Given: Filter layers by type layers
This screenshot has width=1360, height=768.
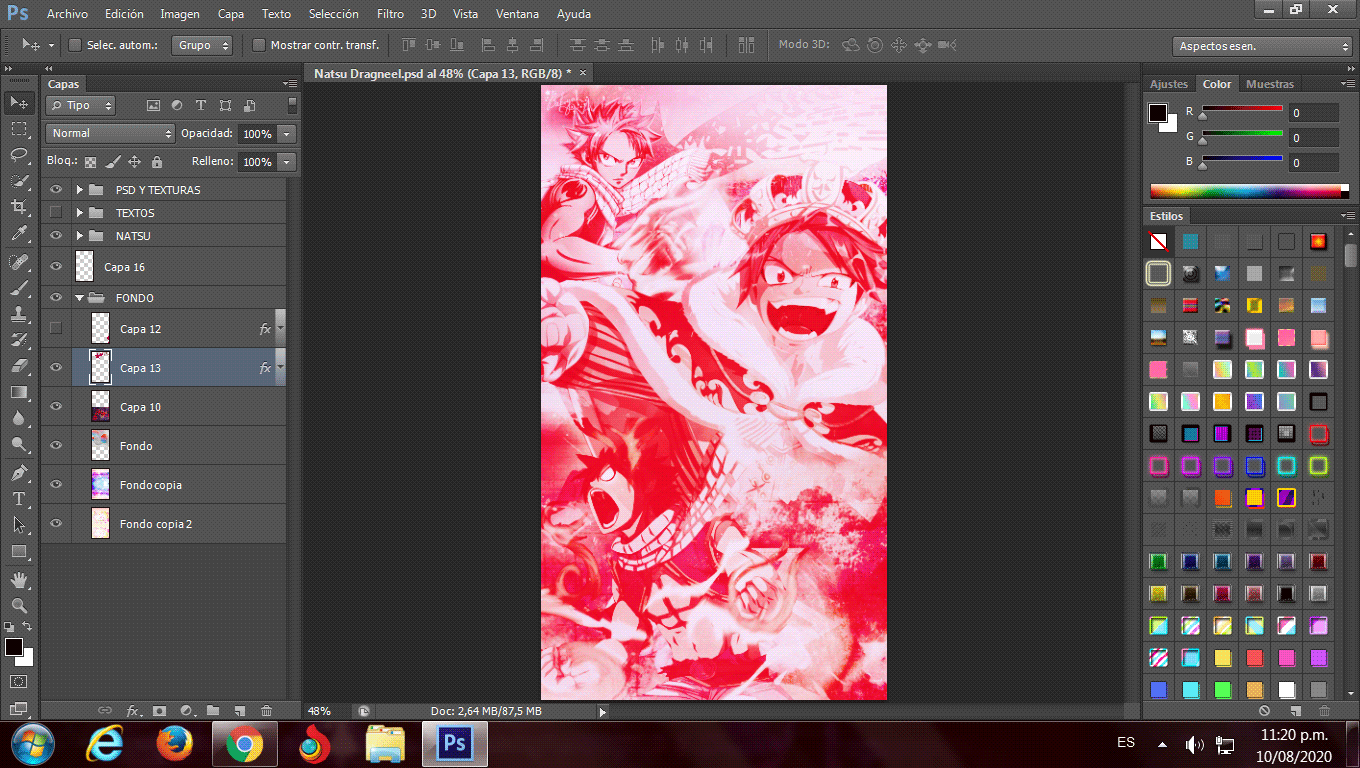Looking at the screenshot, I should click(x=200, y=105).
